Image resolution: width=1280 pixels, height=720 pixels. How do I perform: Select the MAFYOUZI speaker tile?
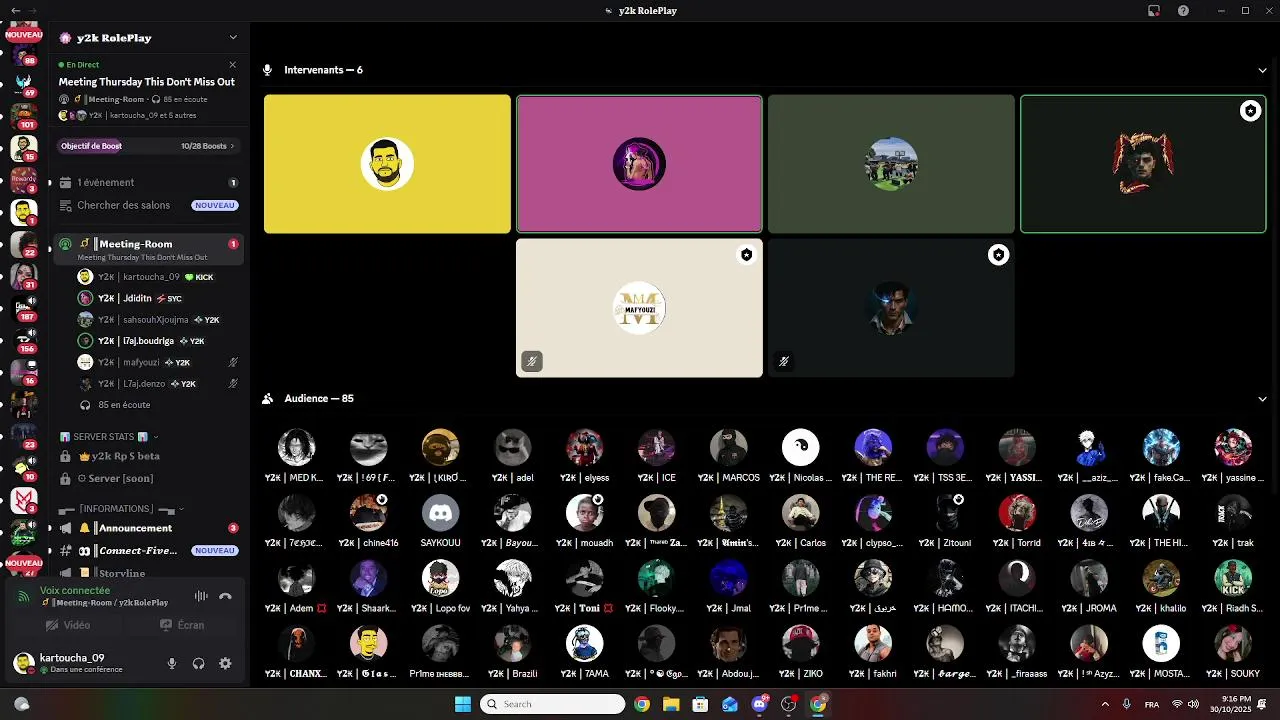click(x=639, y=308)
